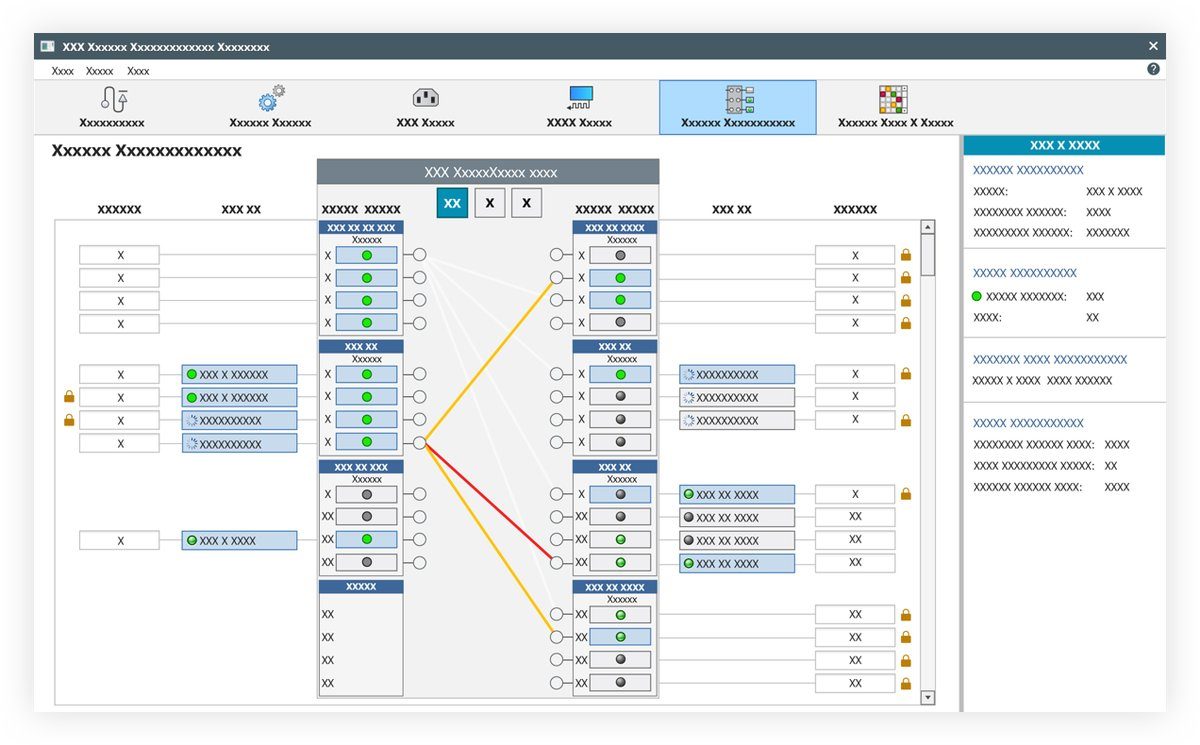Click the green status LED in the side panel legend
Image resolution: width=1200 pixels, height=745 pixels.
pos(973,296)
